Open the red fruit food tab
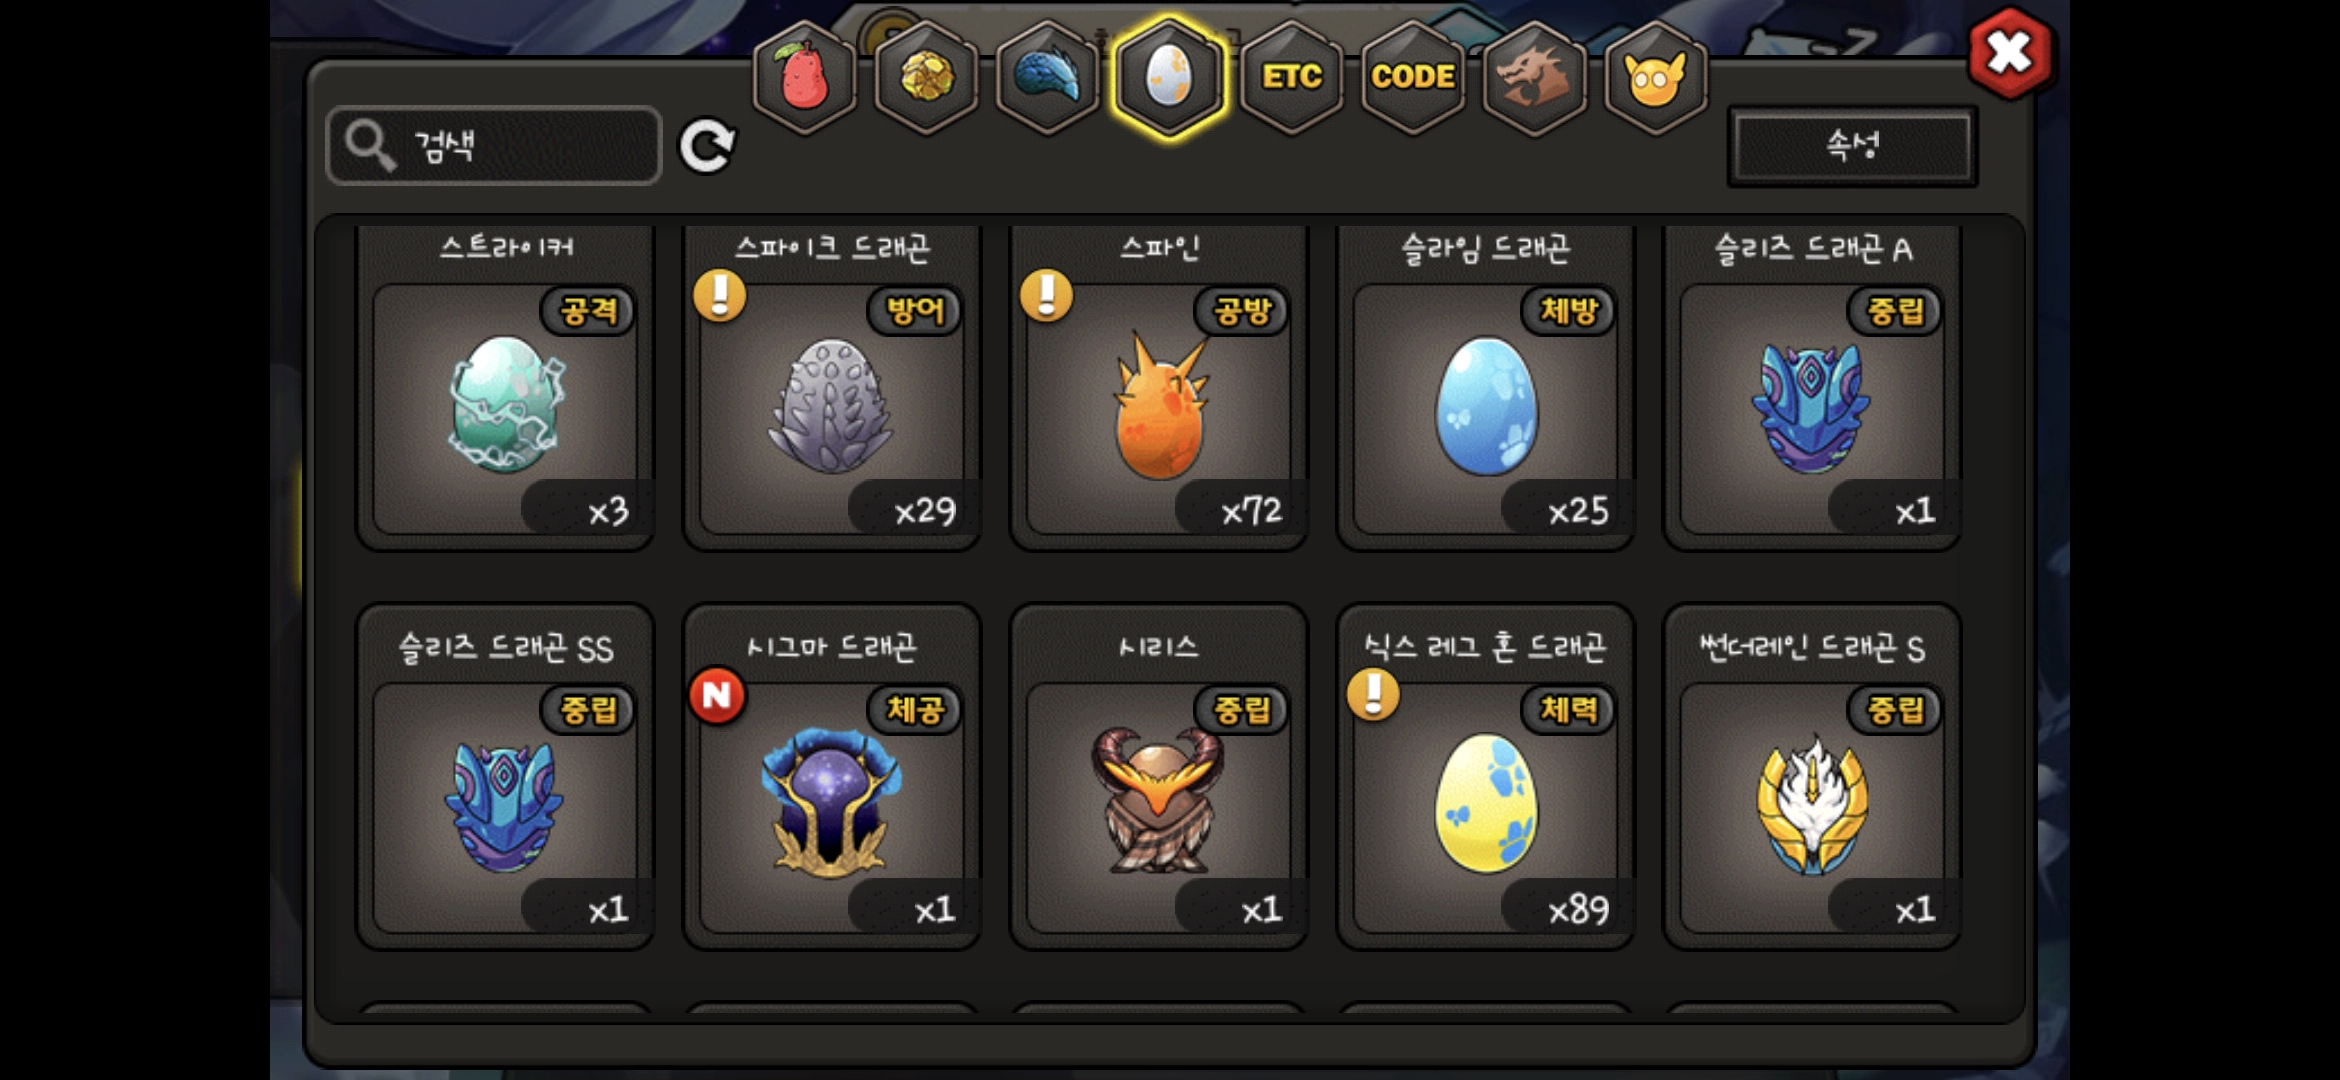Viewport: 2340px width, 1080px height. click(805, 77)
